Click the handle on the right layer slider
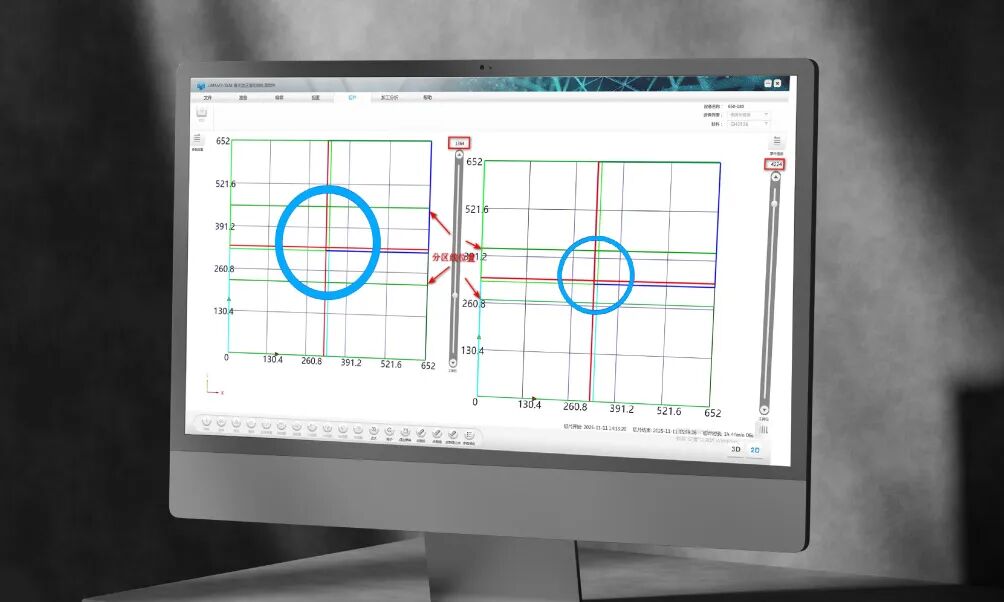 click(774, 204)
